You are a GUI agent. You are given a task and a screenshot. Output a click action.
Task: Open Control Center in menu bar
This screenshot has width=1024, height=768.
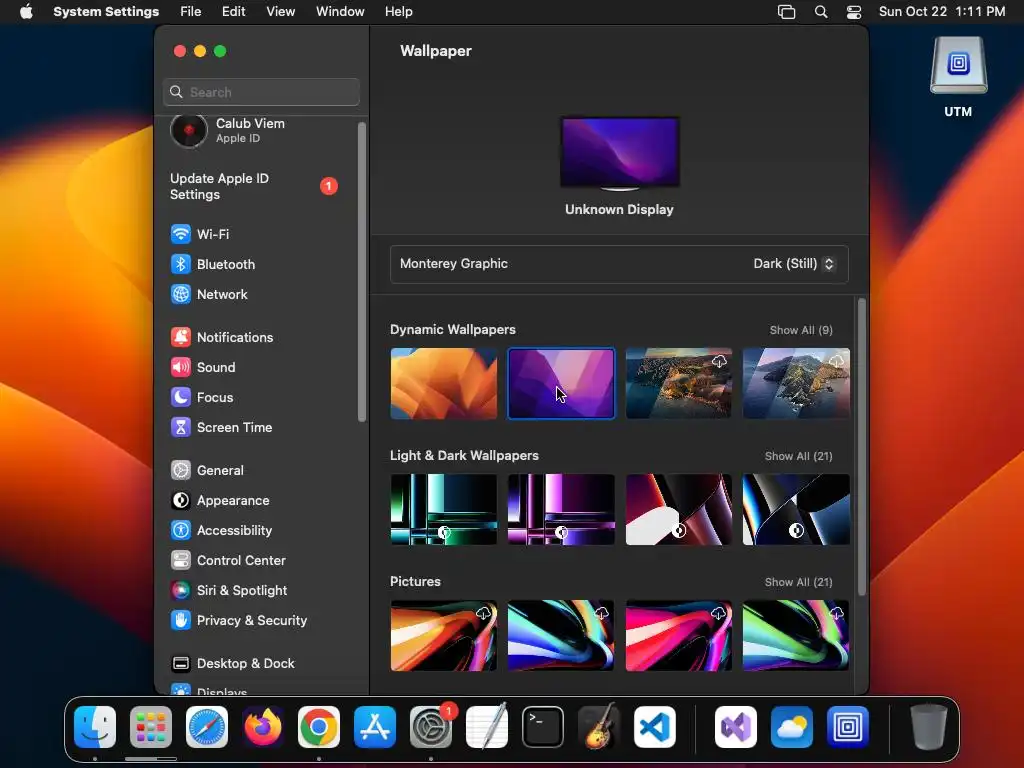pyautogui.click(x=854, y=12)
